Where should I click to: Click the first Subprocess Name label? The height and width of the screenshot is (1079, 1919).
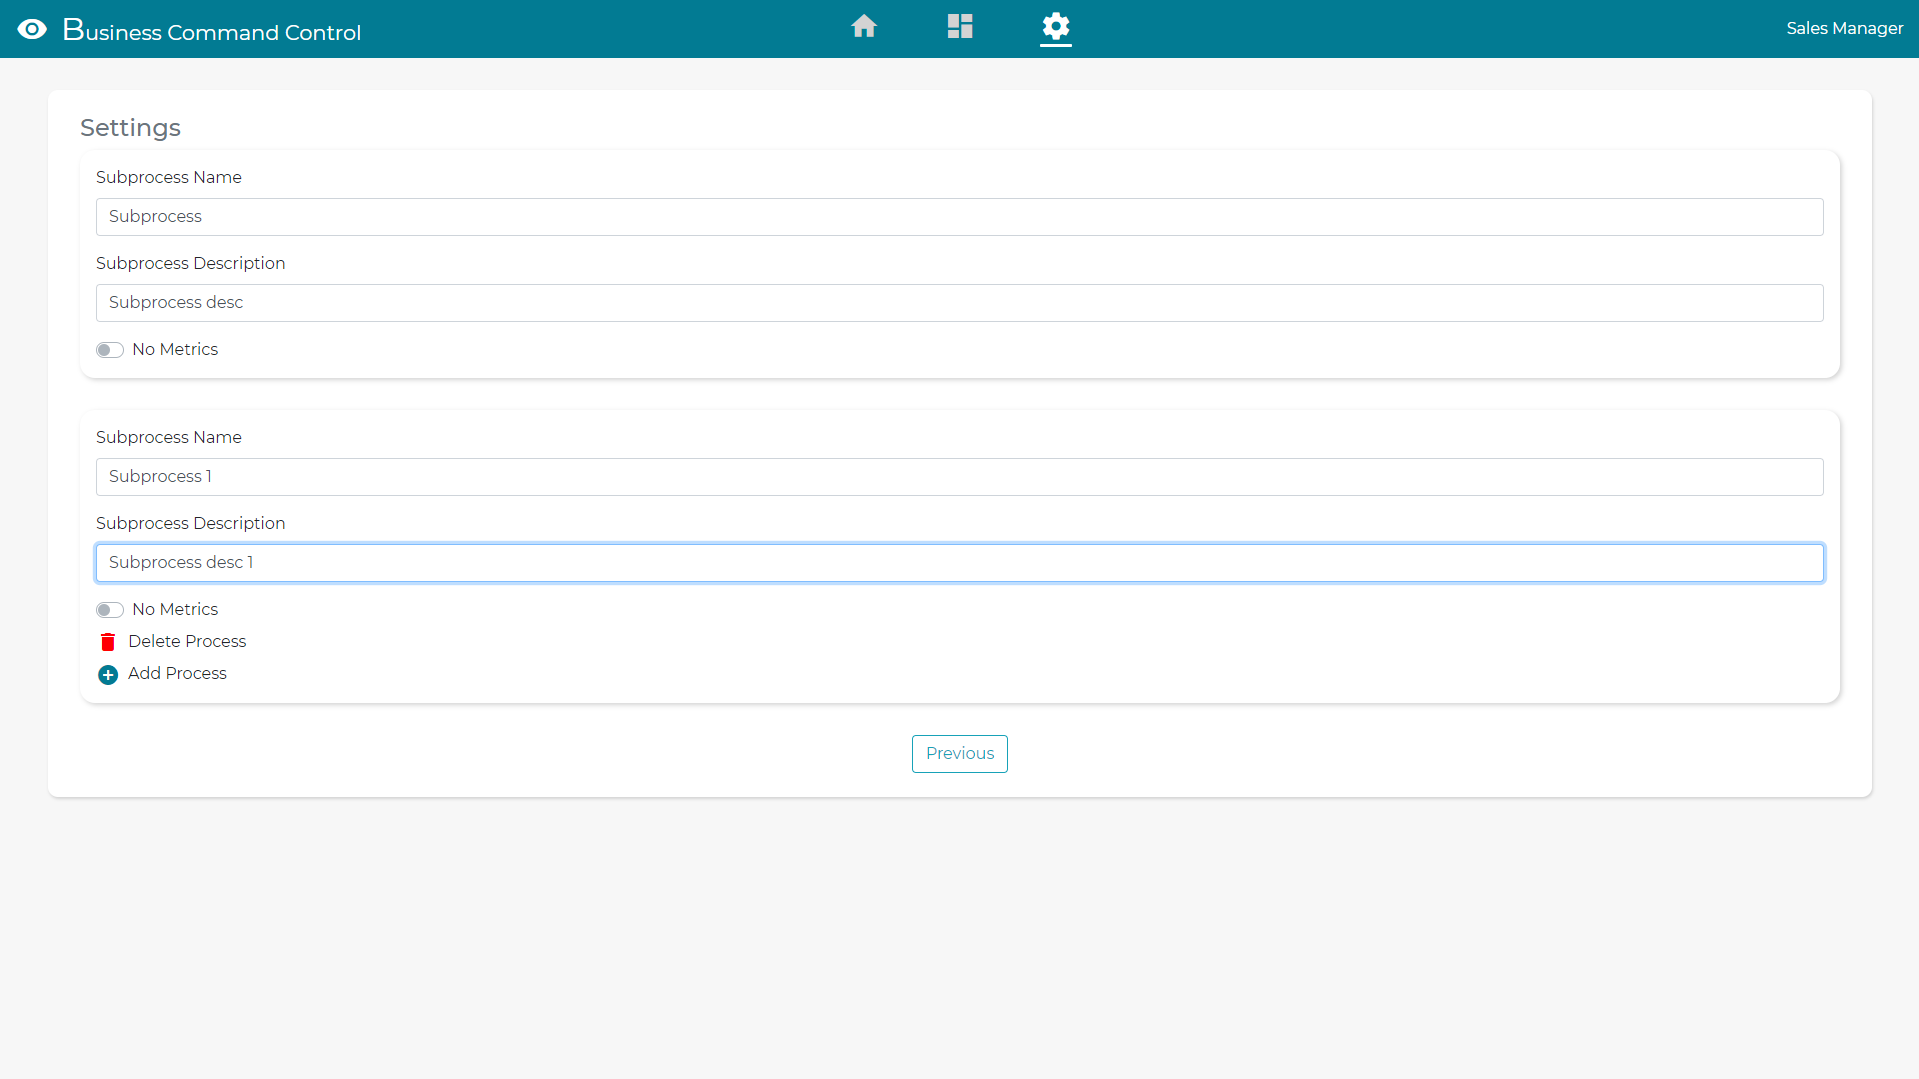(169, 178)
